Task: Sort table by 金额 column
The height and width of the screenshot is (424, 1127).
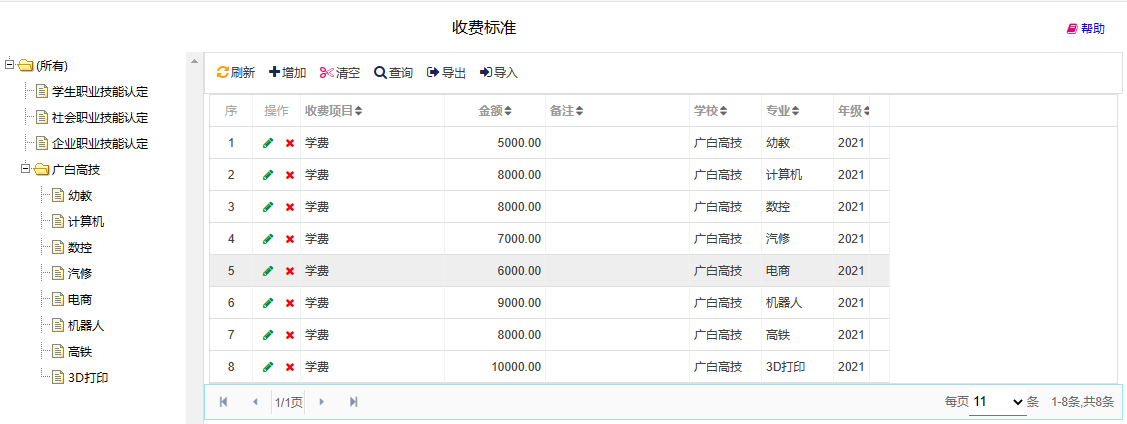Action: click(x=495, y=111)
